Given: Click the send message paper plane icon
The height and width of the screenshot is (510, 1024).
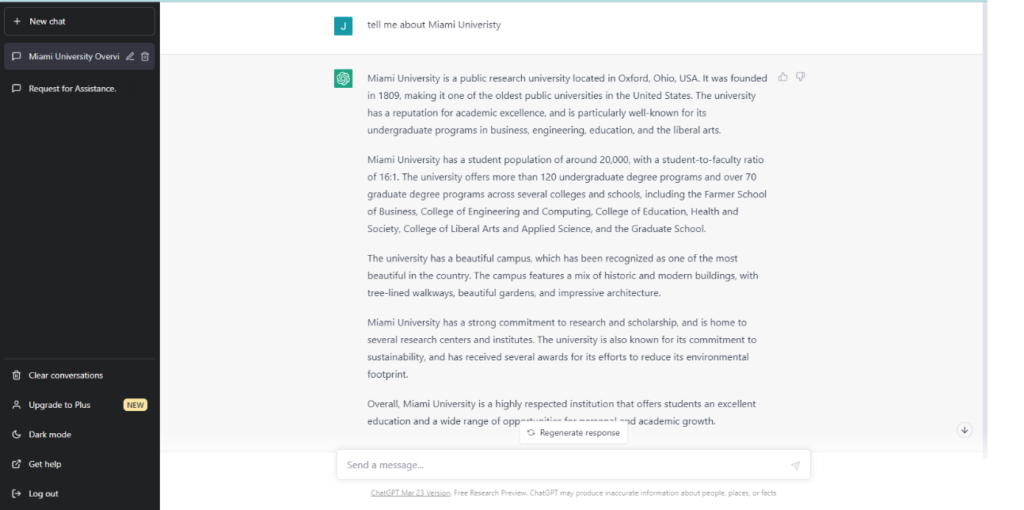Looking at the screenshot, I should pyautogui.click(x=795, y=466).
